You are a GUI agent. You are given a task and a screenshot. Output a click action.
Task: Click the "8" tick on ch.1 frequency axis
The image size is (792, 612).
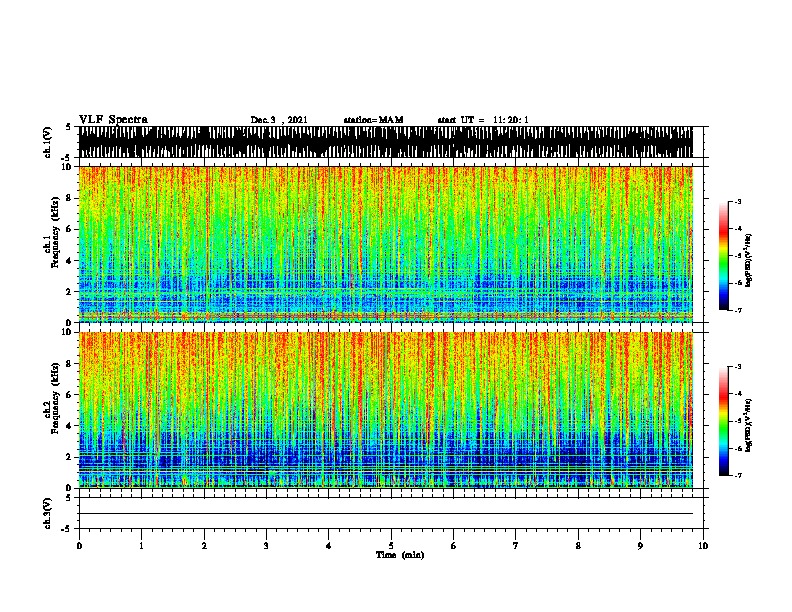point(70,198)
